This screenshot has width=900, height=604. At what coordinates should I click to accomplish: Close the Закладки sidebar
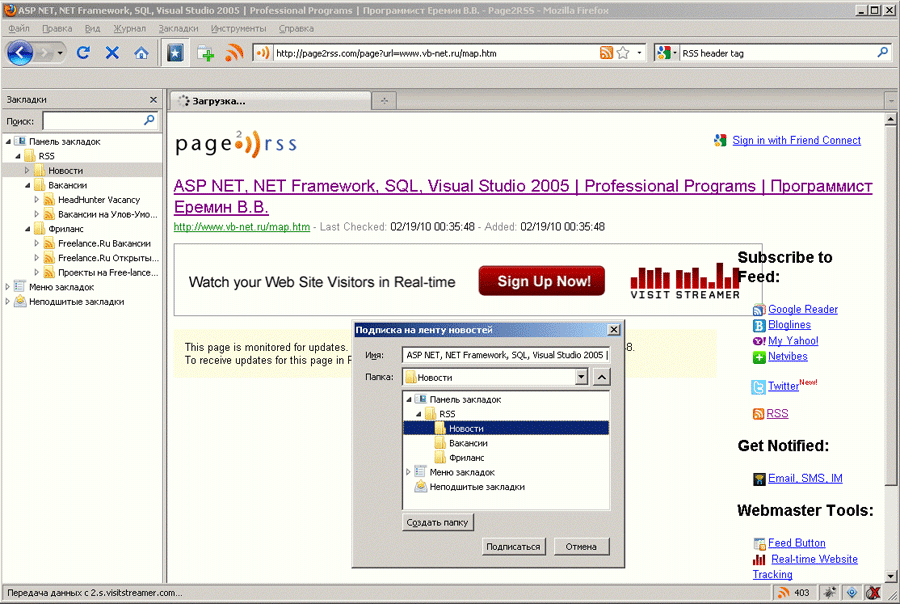153,99
